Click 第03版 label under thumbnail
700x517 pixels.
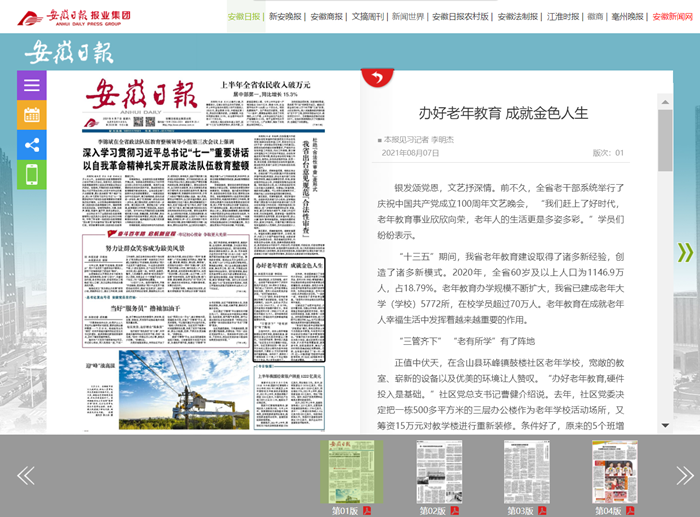pyautogui.click(x=520, y=510)
